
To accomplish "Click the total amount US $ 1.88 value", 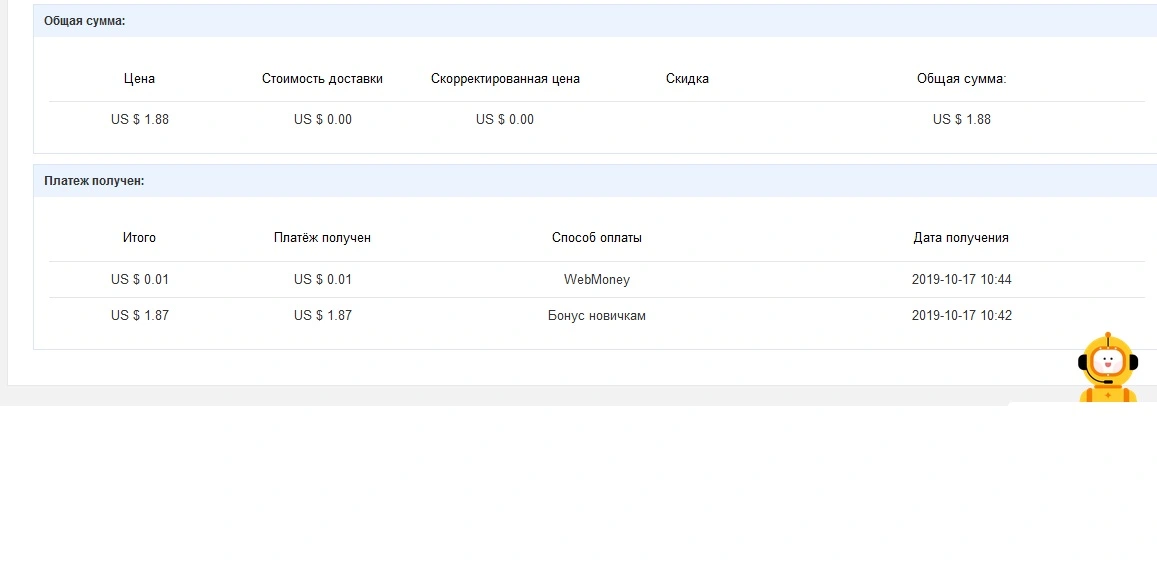I will 961,119.
